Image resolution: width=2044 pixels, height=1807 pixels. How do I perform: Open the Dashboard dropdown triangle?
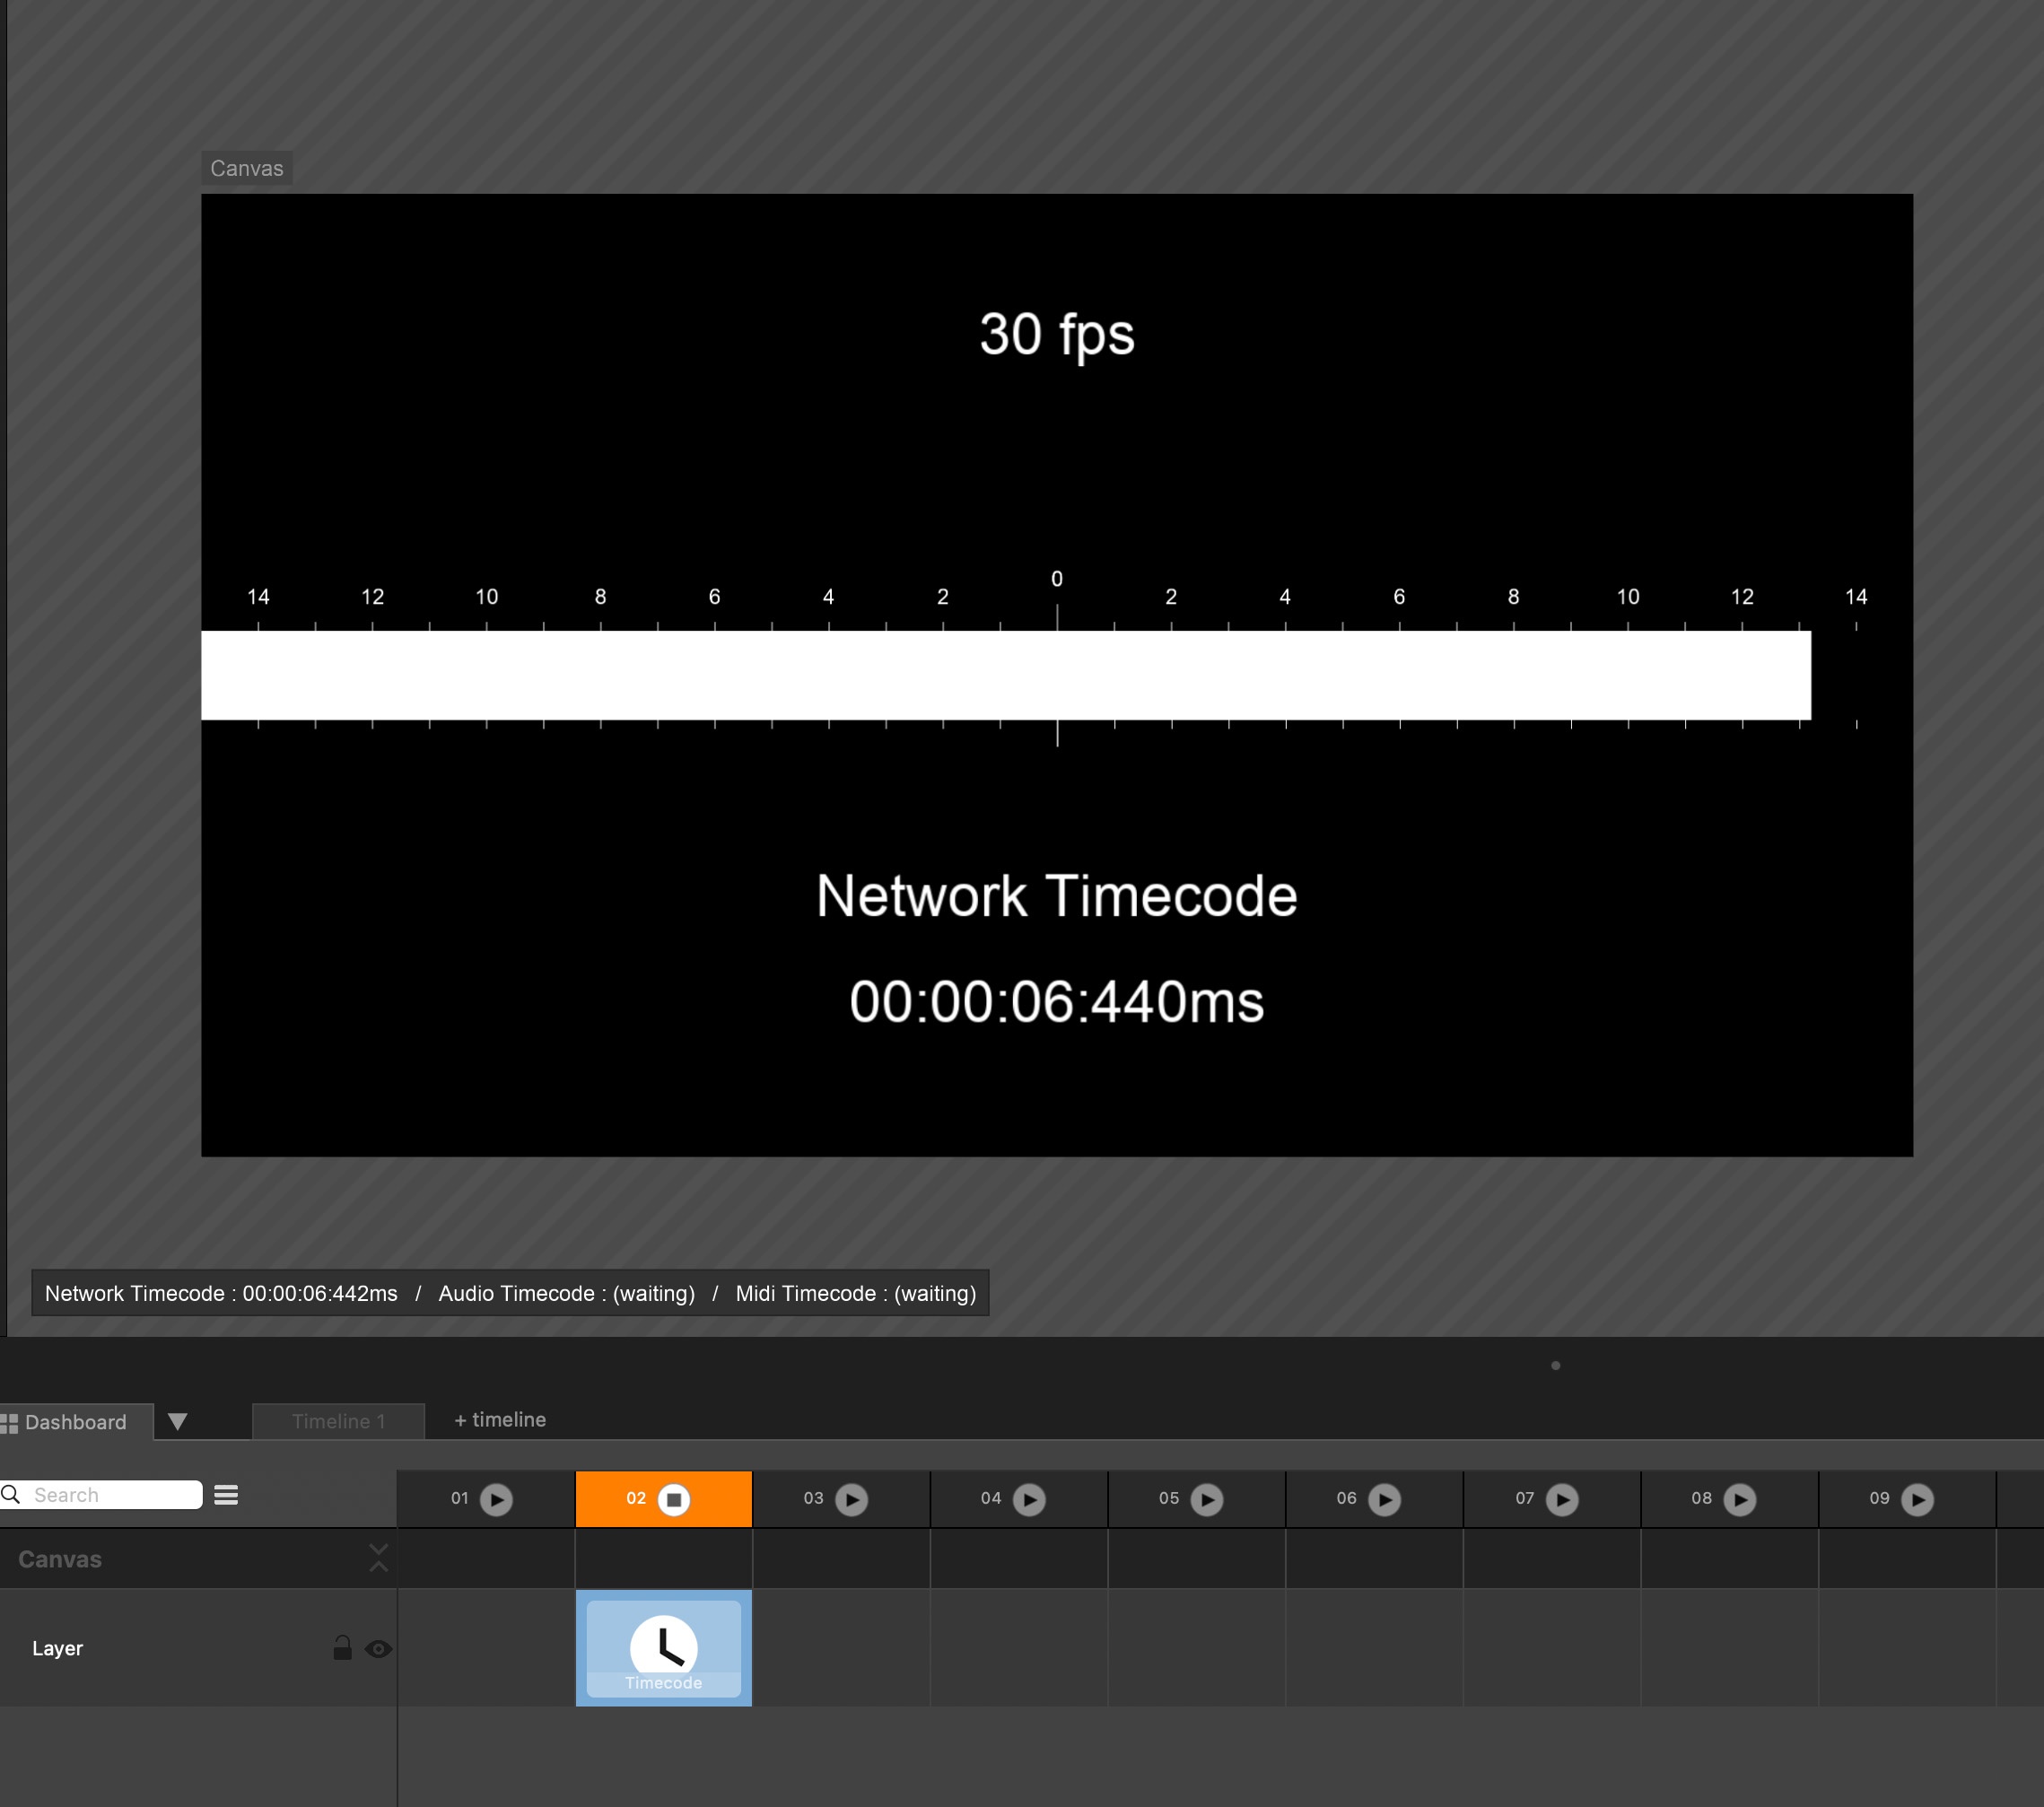(x=178, y=1421)
